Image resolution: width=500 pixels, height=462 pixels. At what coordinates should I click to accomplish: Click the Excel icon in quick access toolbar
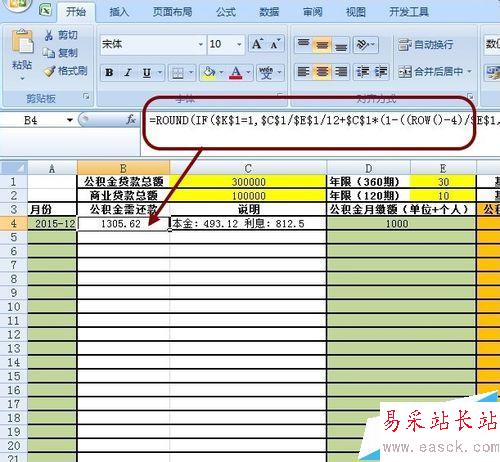point(45,9)
